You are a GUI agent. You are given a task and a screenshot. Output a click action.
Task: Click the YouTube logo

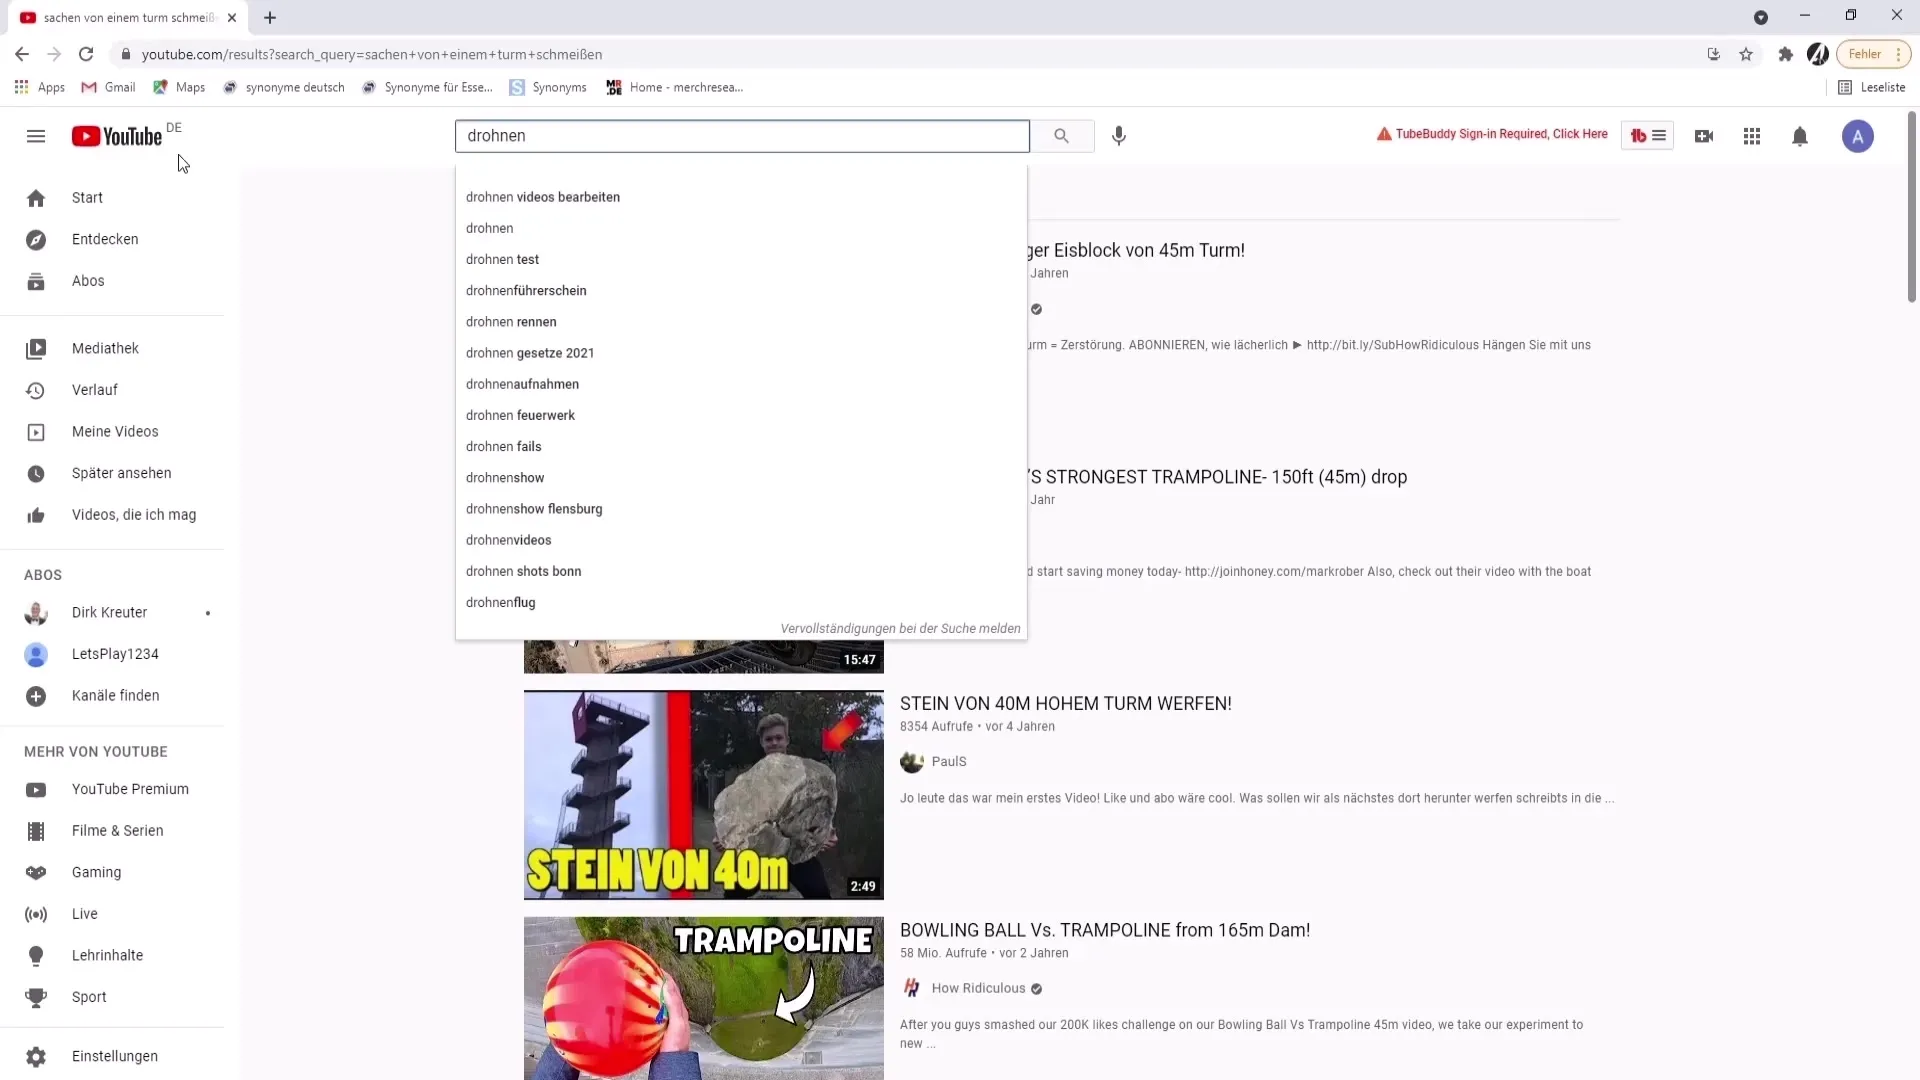[117, 136]
